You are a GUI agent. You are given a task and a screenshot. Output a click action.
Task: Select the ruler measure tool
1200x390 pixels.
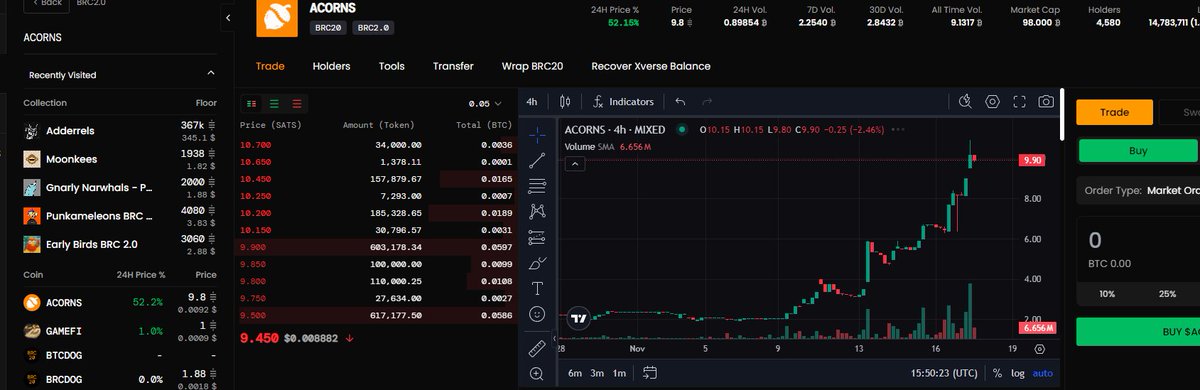tap(537, 348)
